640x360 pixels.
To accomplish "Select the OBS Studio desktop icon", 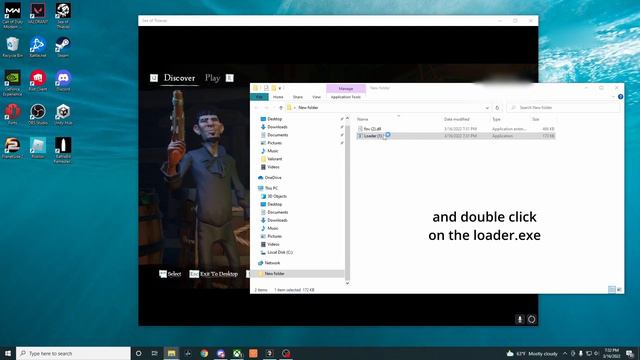I will [x=38, y=114].
